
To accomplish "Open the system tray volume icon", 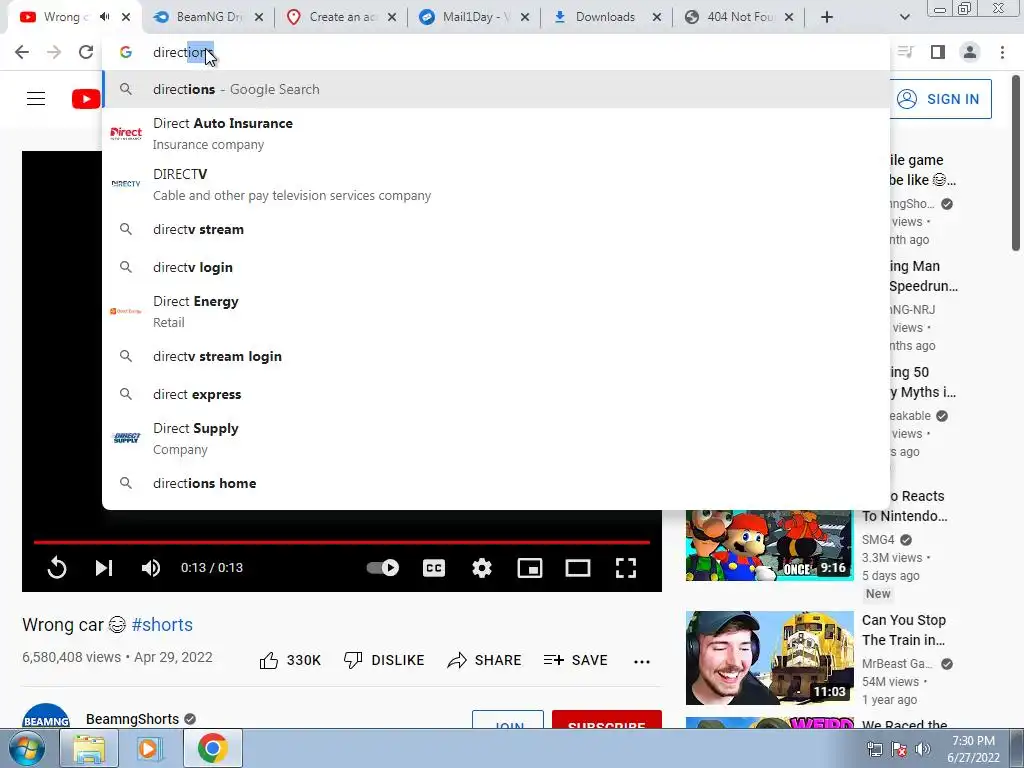I will (x=922, y=749).
